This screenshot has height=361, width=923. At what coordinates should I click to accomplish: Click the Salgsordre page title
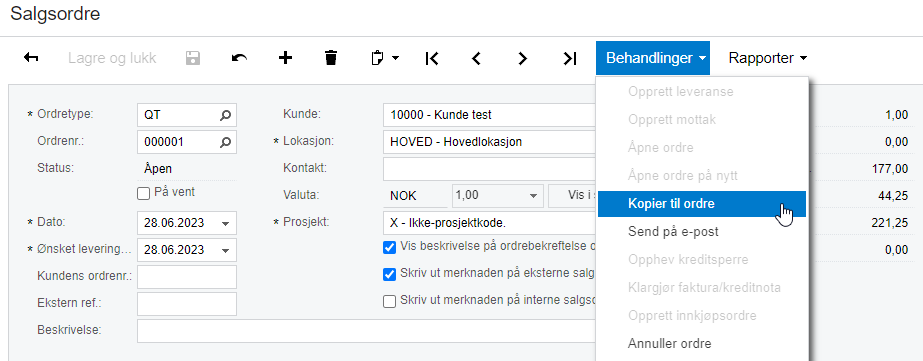55,14
